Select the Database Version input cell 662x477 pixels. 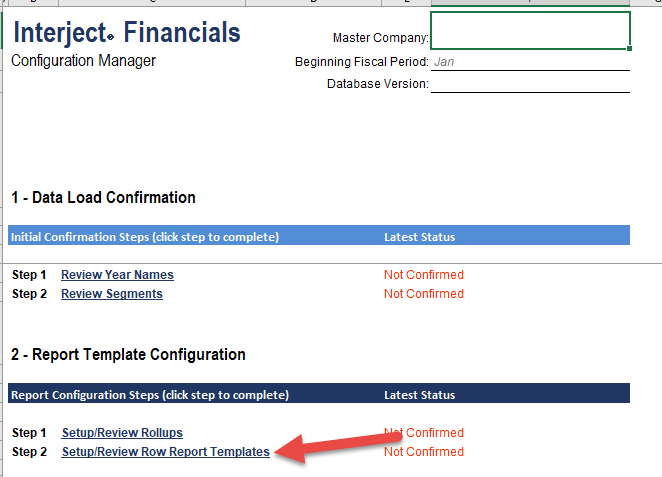coord(530,84)
